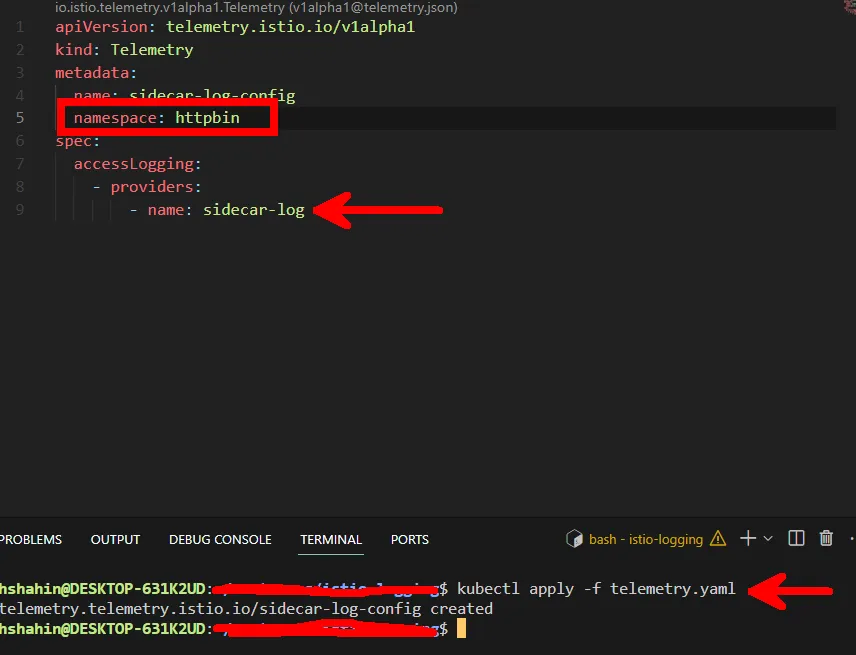Screen dimensions: 856x655
Task: Click the yellow warning icon beside bash
Action: point(718,539)
